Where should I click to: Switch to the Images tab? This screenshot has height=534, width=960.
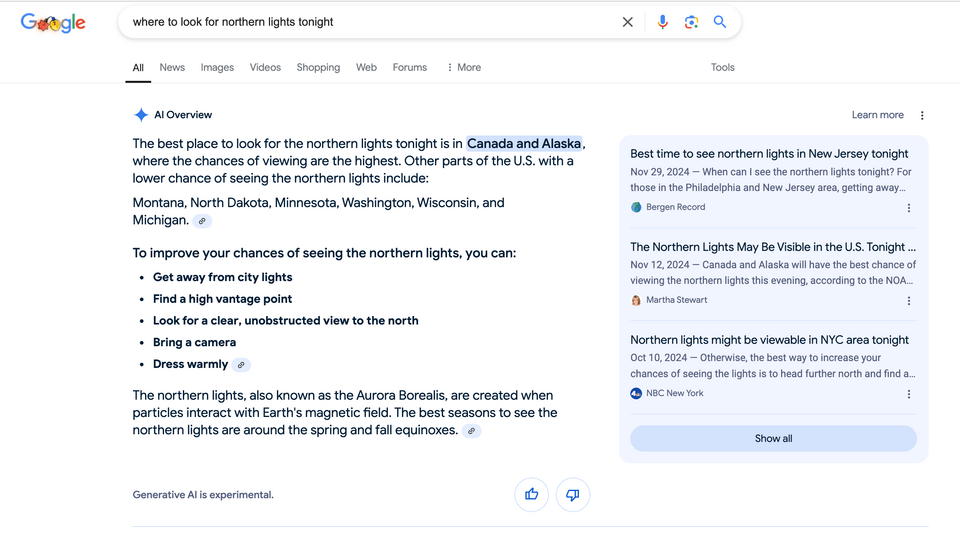pyautogui.click(x=217, y=67)
